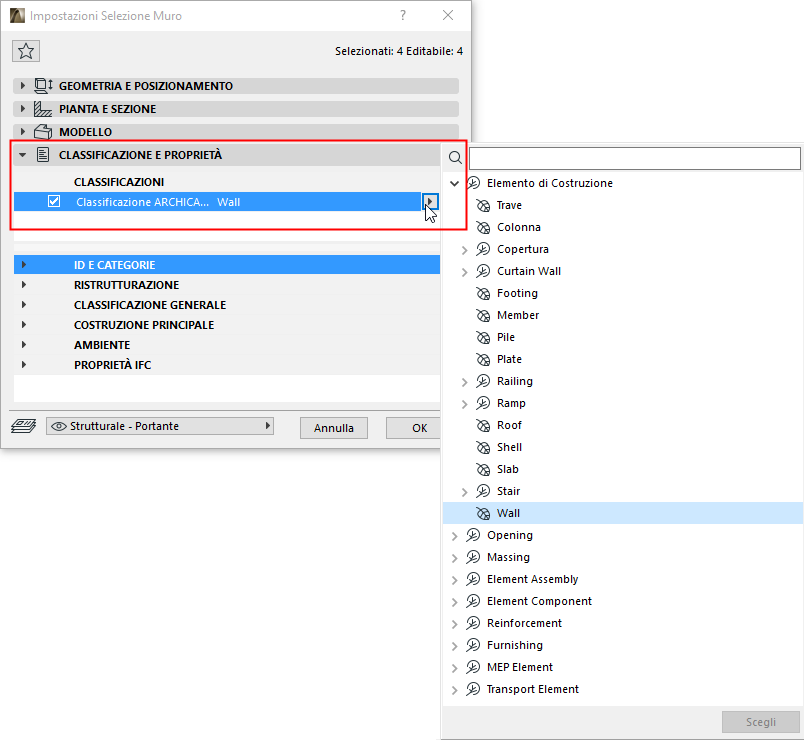Expand the Transport Element tree node
Image resolution: width=804 pixels, height=740 pixels.
(454, 690)
